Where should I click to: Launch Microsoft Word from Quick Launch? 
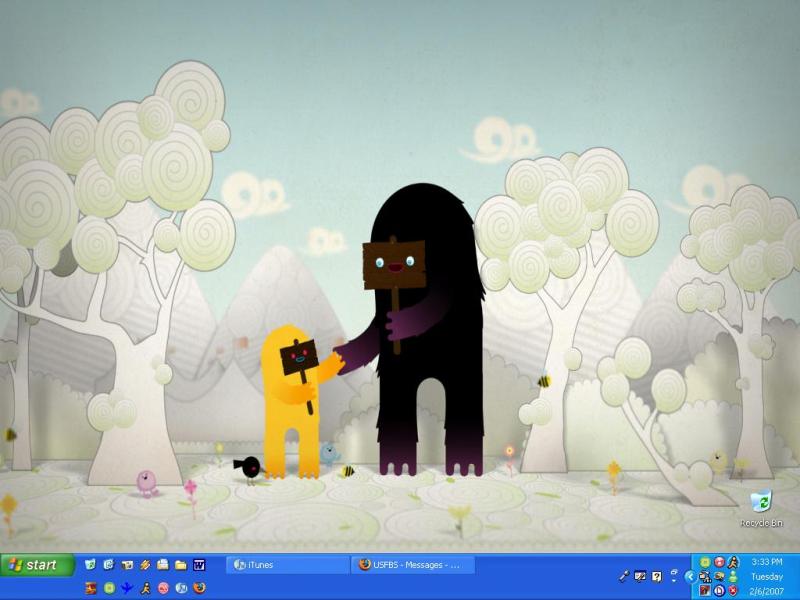tap(199, 565)
